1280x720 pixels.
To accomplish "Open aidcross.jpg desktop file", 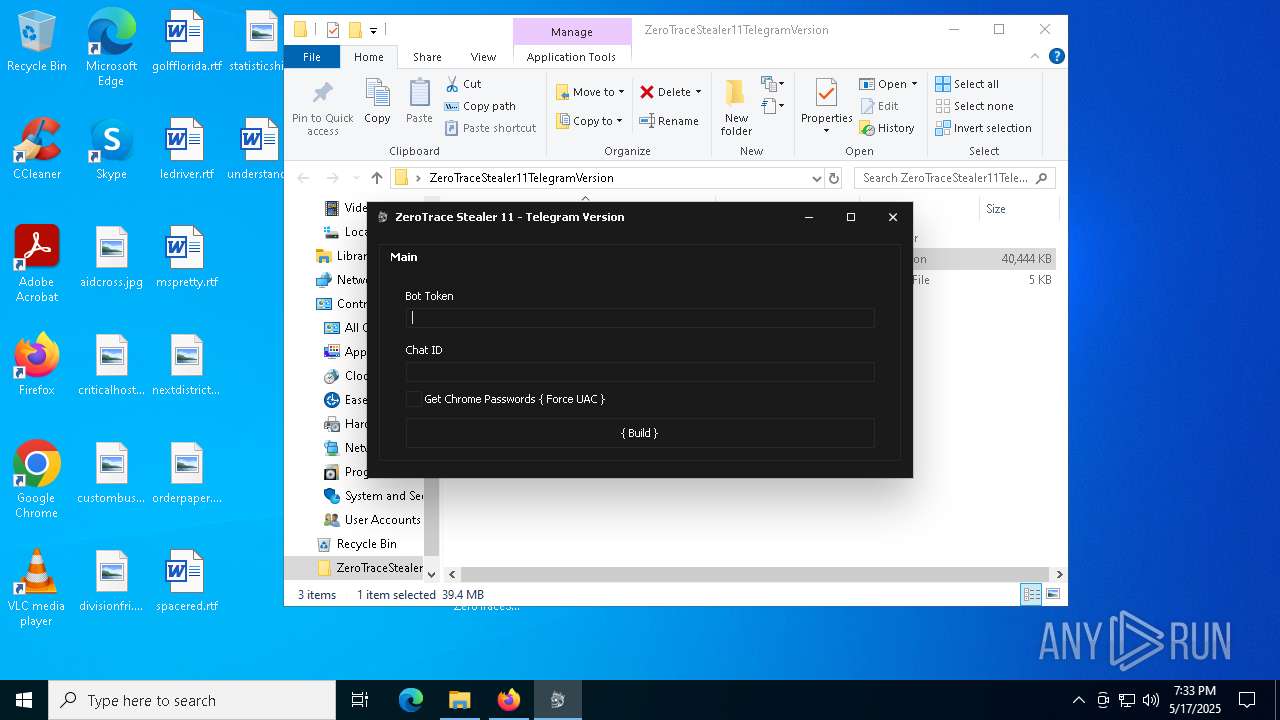I will tap(111, 257).
